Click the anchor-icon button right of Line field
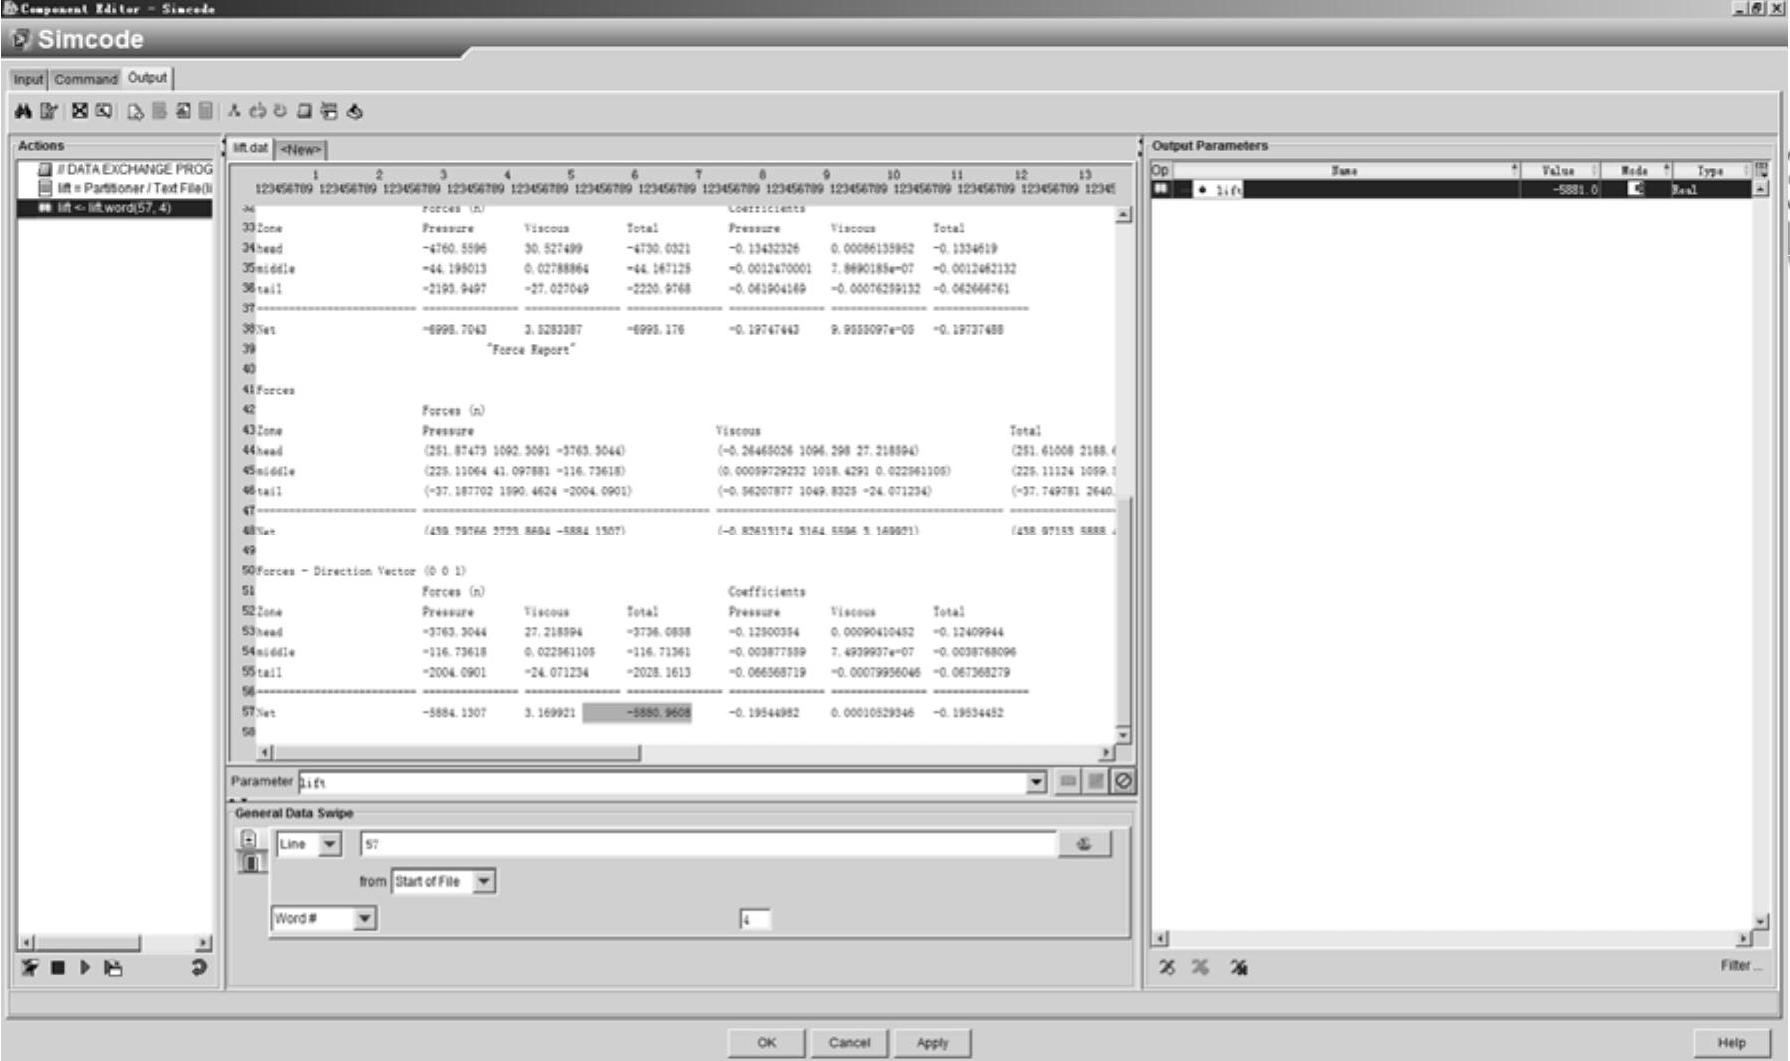 (x=1084, y=844)
